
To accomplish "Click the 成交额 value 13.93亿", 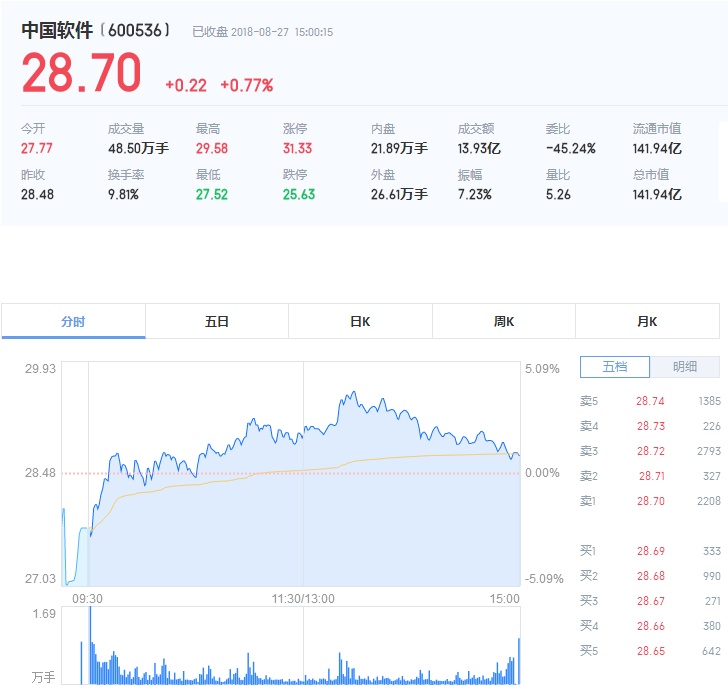I will click(x=479, y=149).
